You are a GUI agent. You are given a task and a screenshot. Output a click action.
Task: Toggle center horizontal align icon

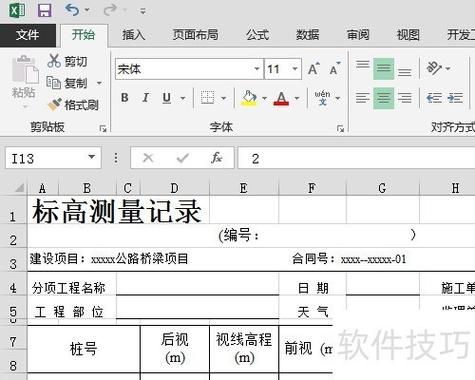(384, 98)
